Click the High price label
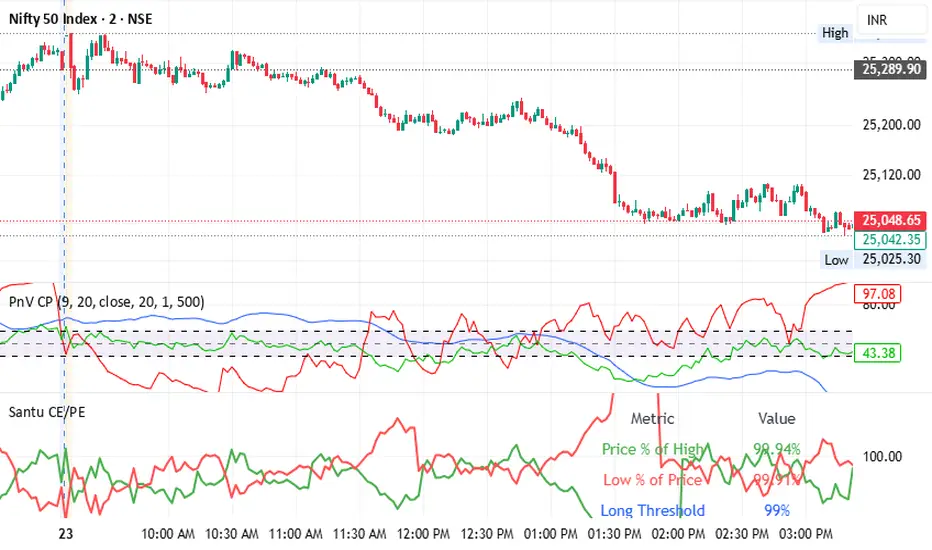Viewport: 932px width, 550px height. pos(835,33)
